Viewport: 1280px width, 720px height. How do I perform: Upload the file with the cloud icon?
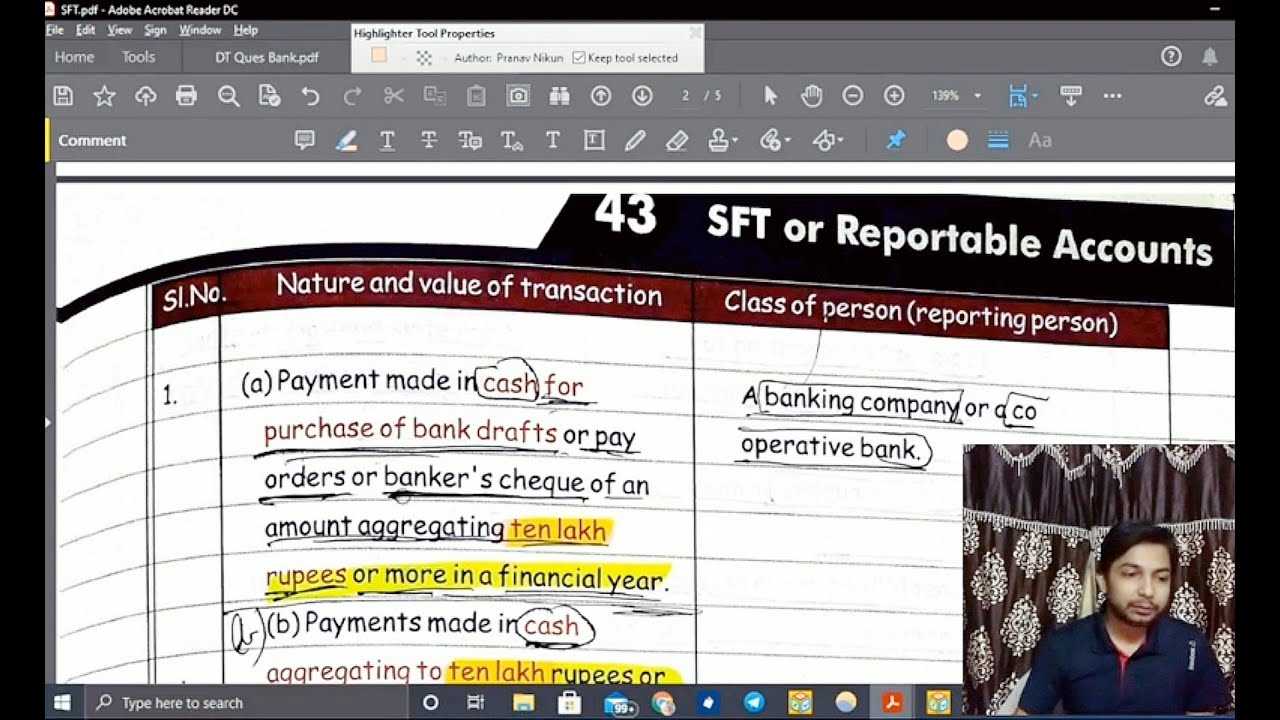click(146, 96)
